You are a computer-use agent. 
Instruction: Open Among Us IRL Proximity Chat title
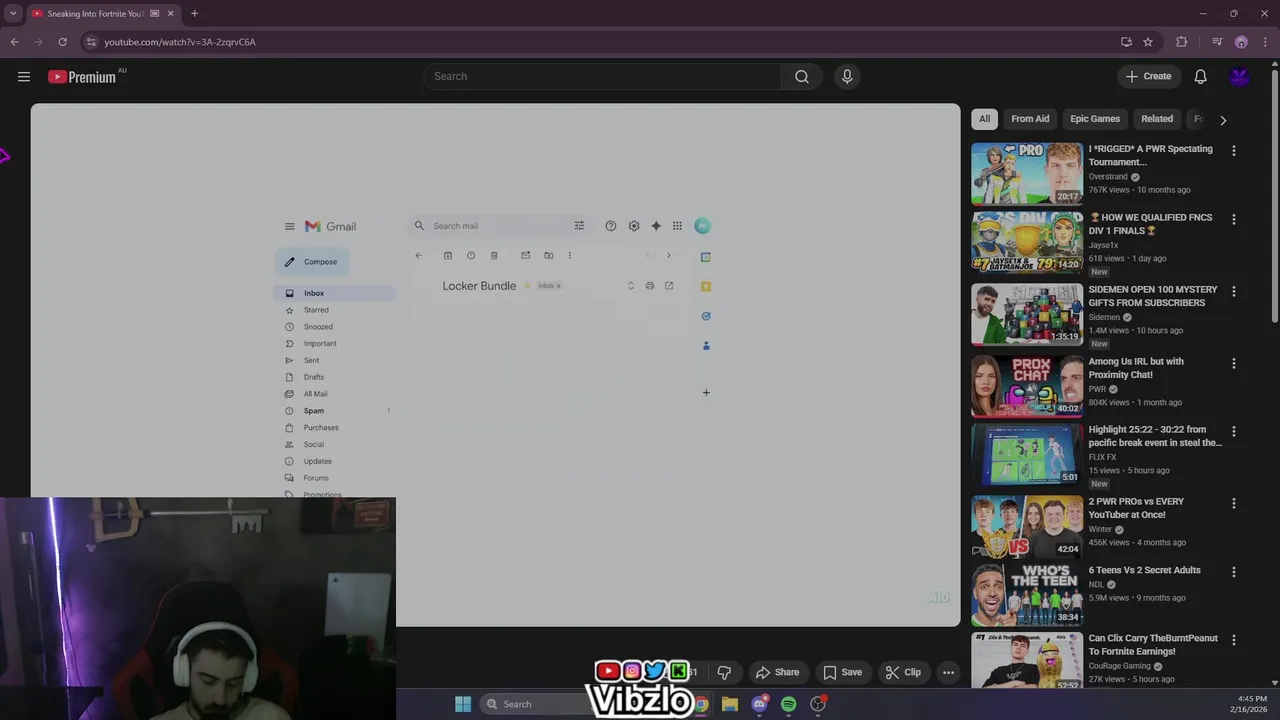(x=1136, y=368)
